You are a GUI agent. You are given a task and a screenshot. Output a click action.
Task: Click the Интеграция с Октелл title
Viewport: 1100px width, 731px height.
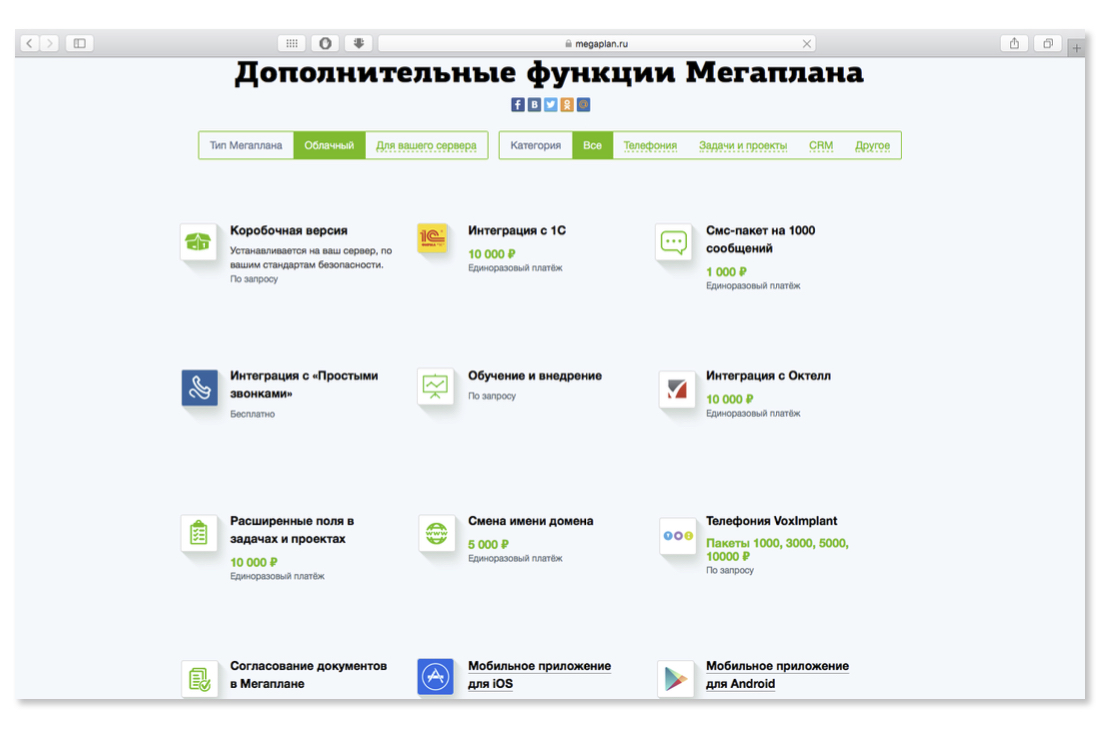coord(768,375)
